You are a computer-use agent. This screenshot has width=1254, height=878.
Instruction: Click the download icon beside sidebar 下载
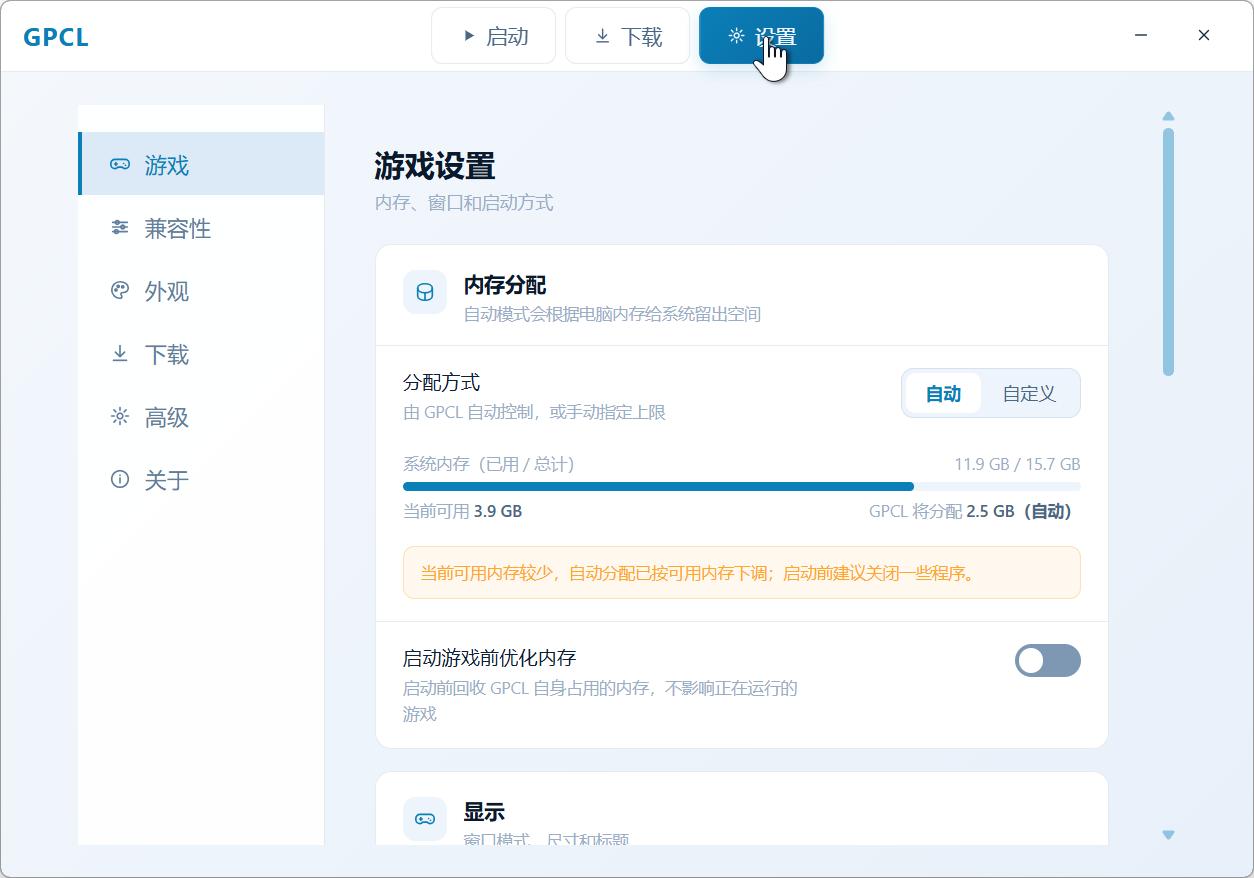120,354
